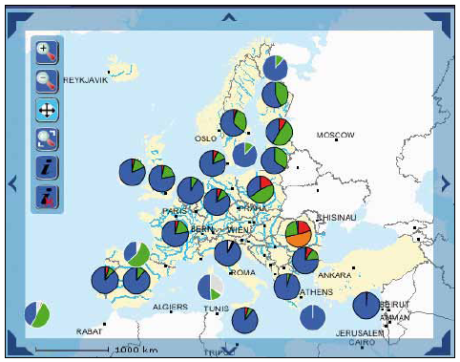Click the PARIS city label

point(174,211)
